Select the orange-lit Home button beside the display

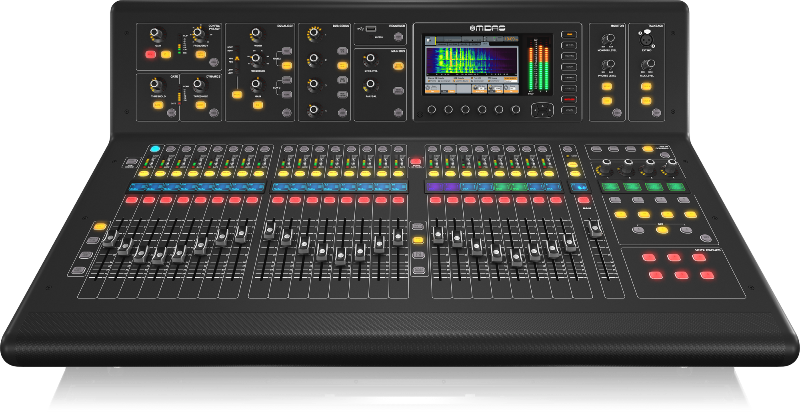click(x=569, y=34)
